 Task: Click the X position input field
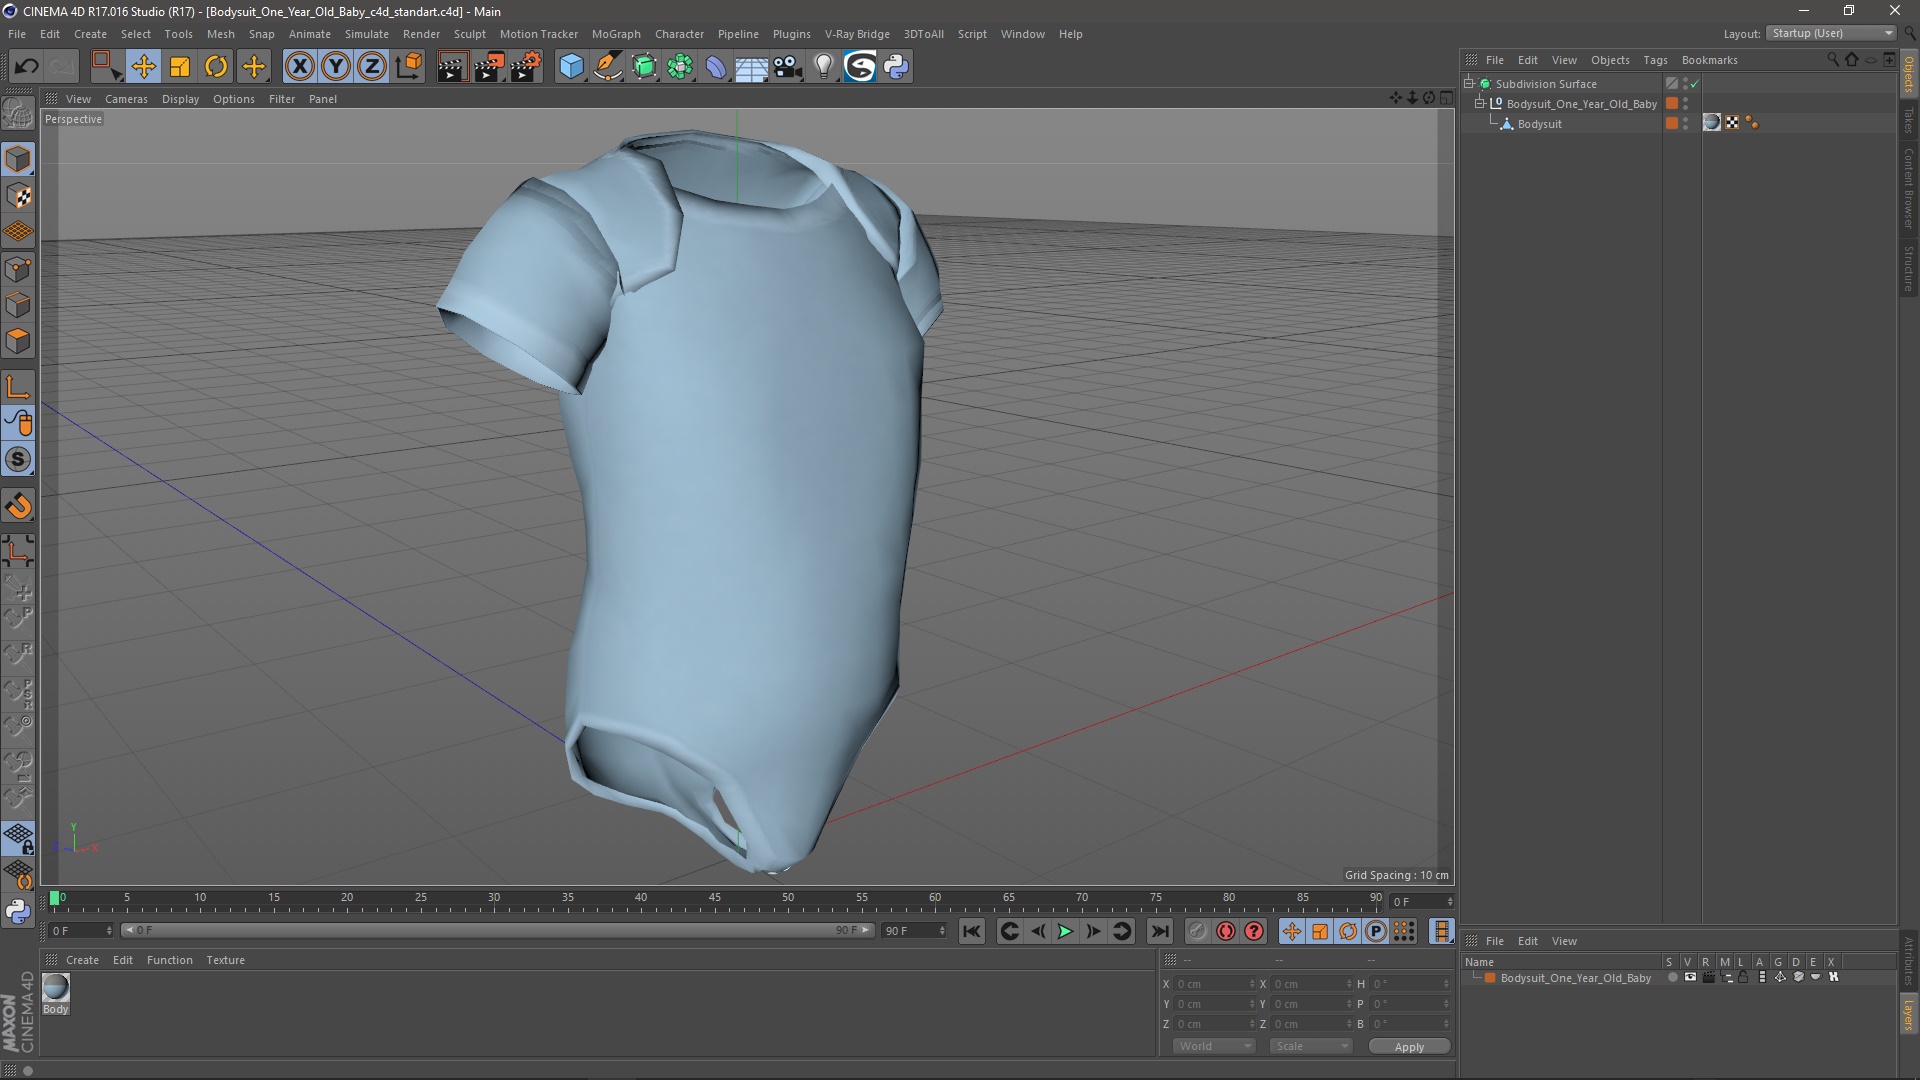[1214, 984]
